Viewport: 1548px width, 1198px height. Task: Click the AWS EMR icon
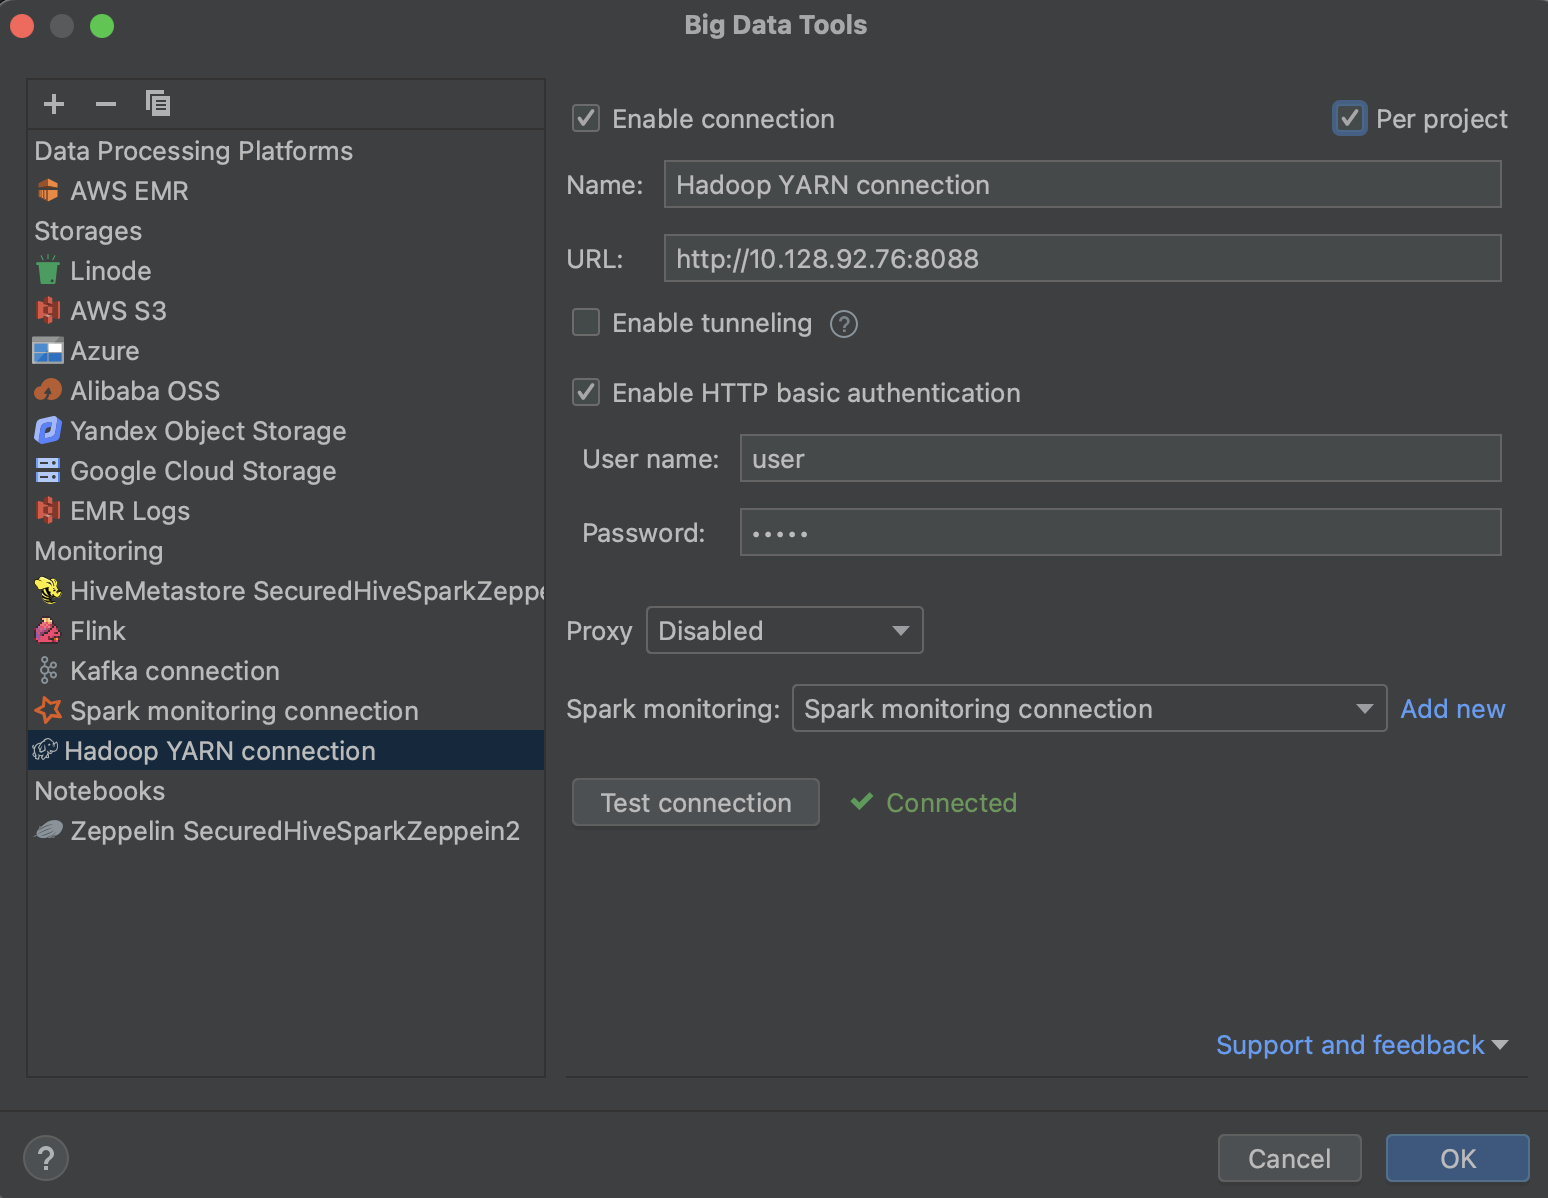pos(47,190)
